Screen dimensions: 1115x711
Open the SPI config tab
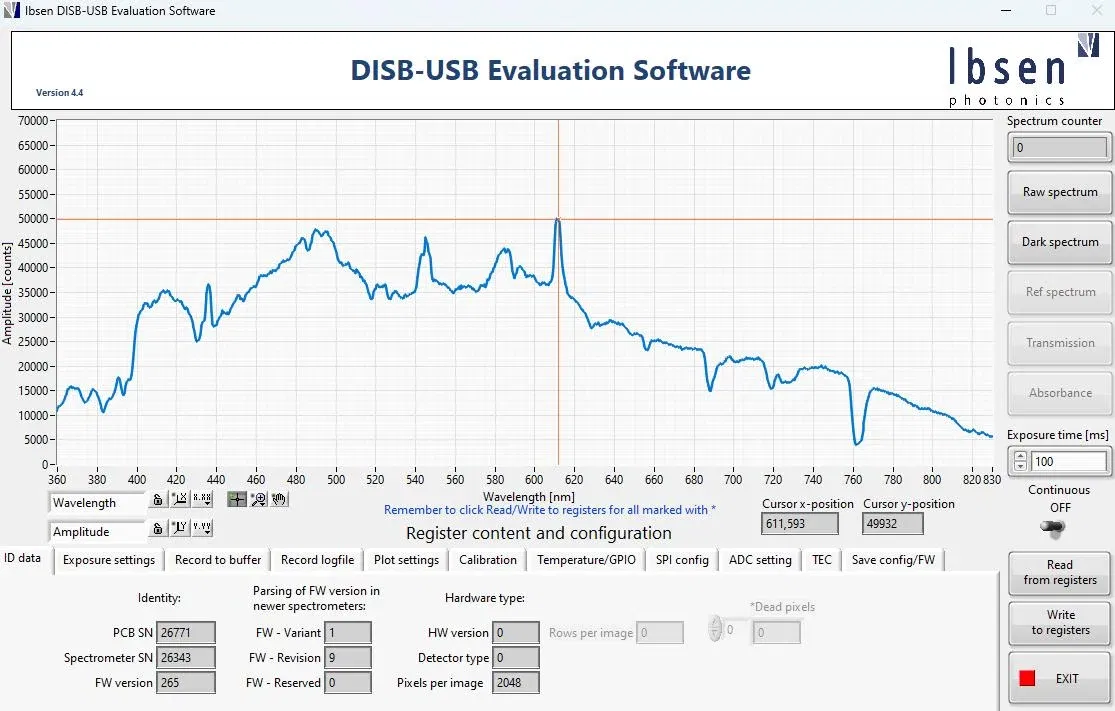(x=682, y=560)
